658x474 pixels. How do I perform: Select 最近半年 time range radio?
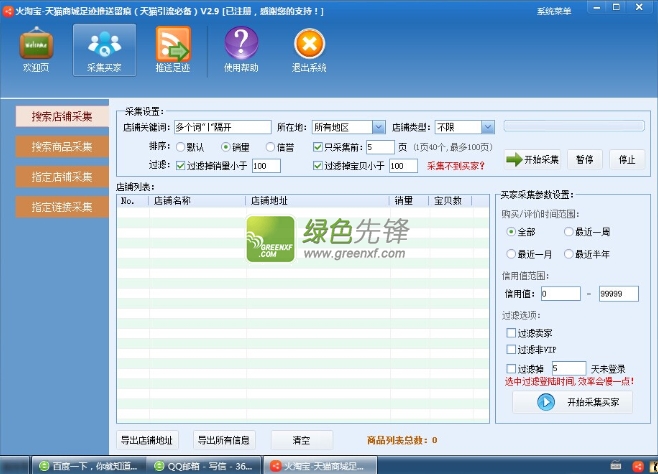[568, 254]
